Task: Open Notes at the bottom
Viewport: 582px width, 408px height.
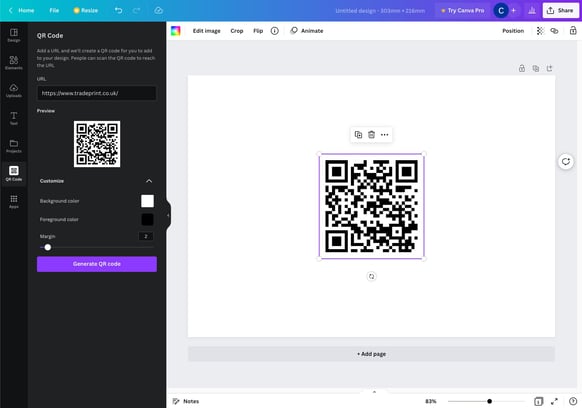Action: (186, 401)
